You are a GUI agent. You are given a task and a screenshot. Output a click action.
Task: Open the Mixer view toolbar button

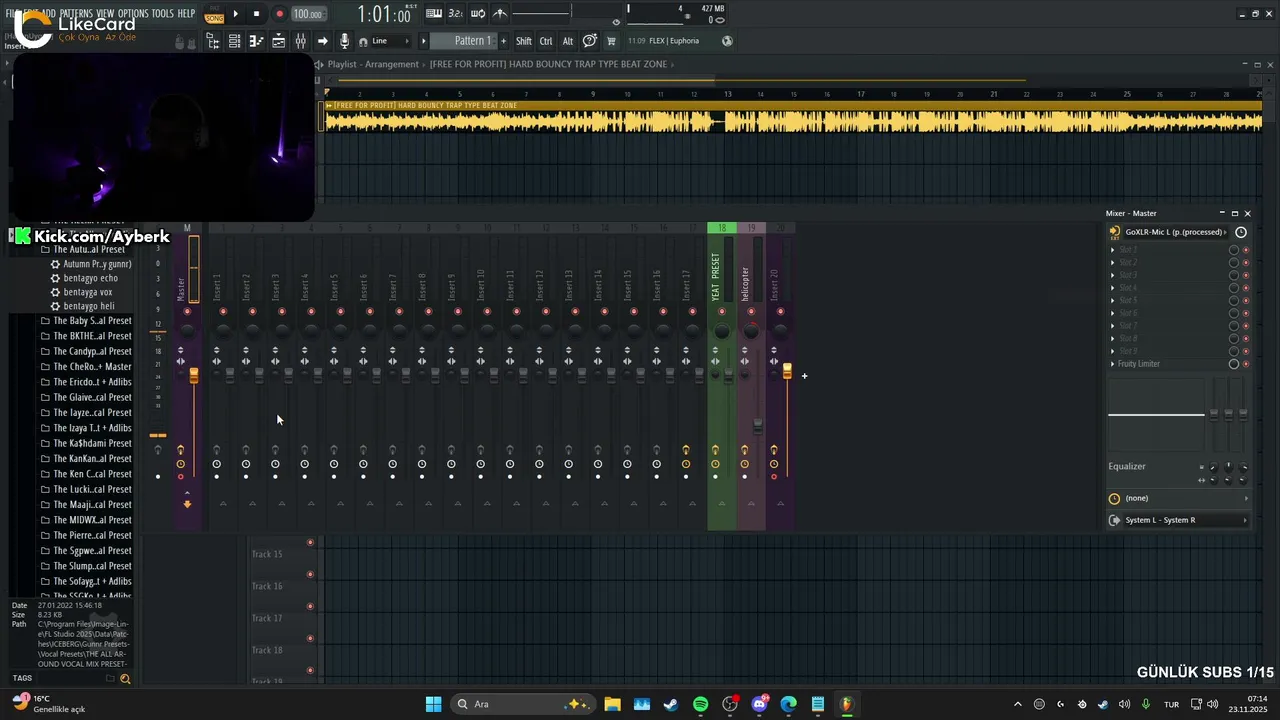click(x=300, y=41)
